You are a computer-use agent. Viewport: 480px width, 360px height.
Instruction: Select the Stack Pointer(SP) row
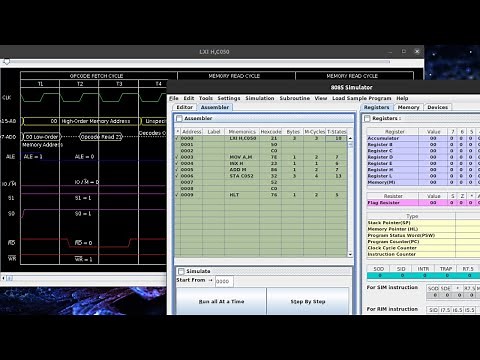[423, 223]
